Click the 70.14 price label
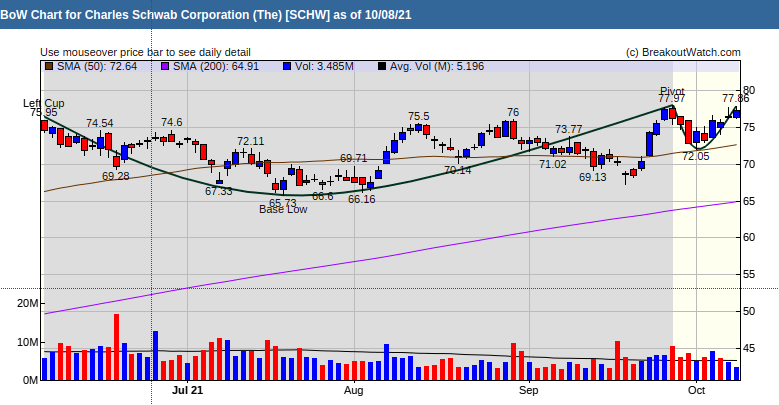Image resolution: width=779 pixels, height=405 pixels. 458,170
